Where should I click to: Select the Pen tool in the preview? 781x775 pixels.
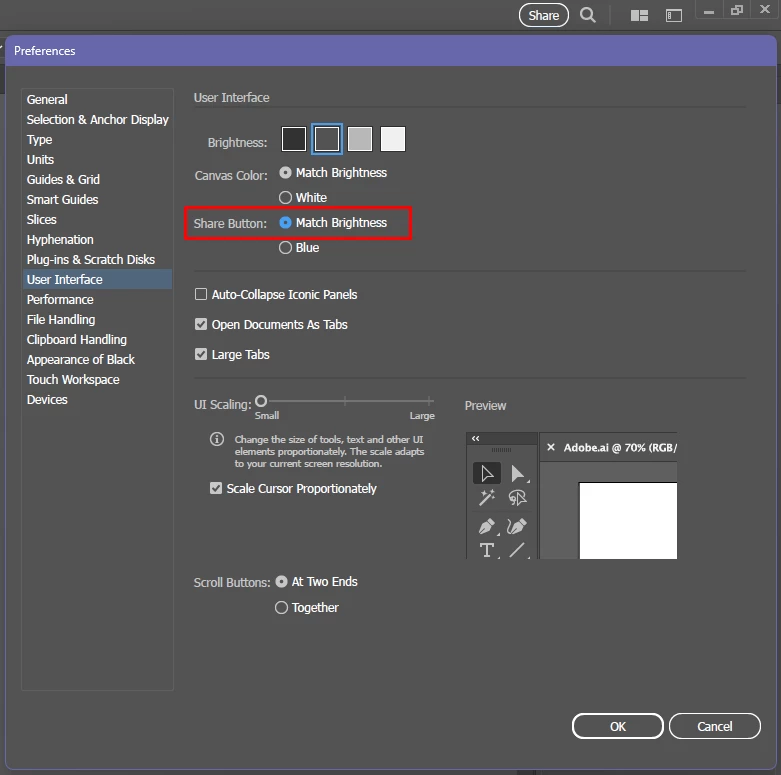[x=487, y=526]
